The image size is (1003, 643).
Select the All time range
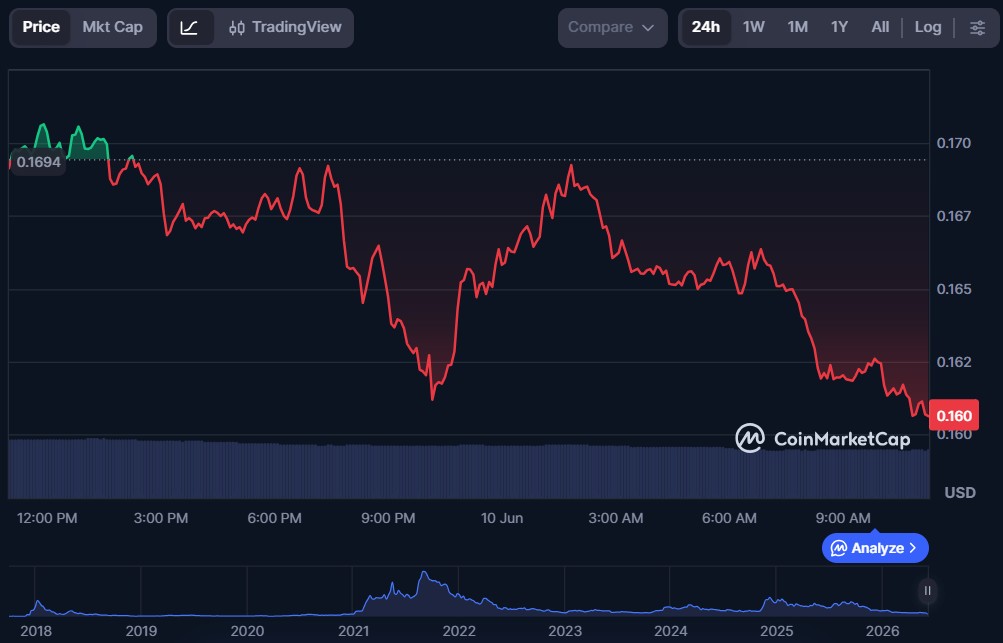click(x=880, y=28)
